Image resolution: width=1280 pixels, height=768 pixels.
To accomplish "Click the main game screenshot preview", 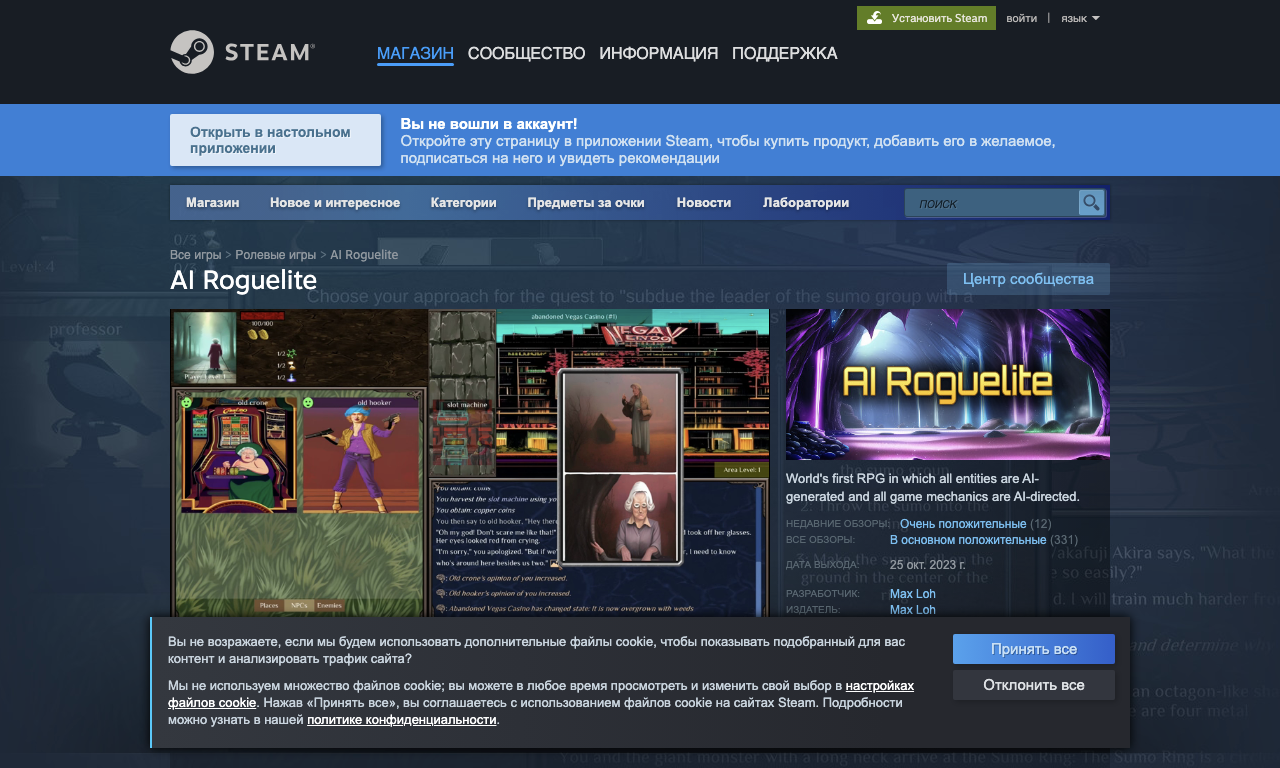I will tap(470, 463).
